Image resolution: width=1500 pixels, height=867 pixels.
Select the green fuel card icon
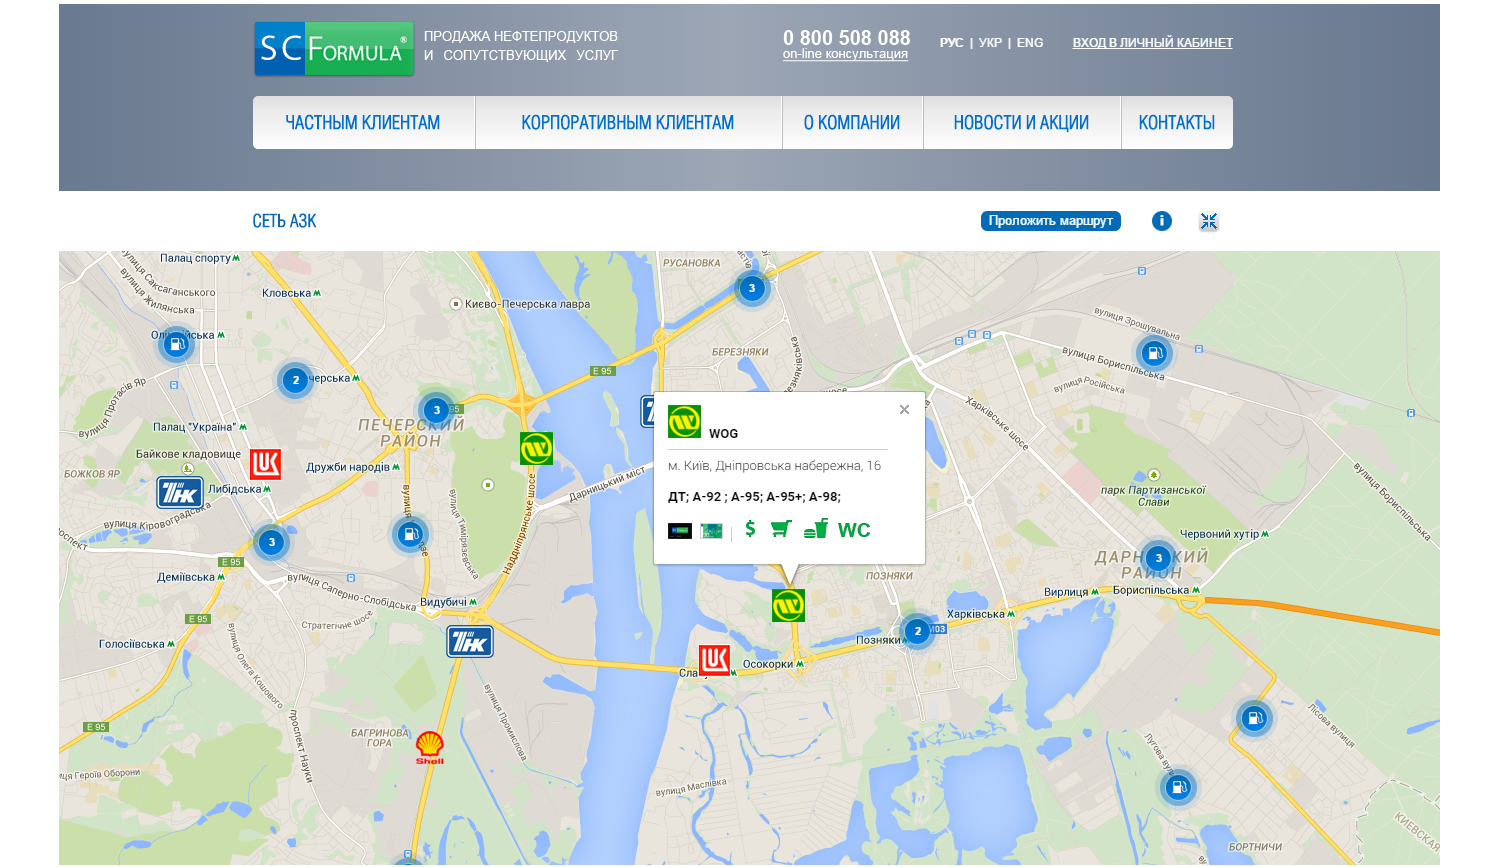pos(712,531)
